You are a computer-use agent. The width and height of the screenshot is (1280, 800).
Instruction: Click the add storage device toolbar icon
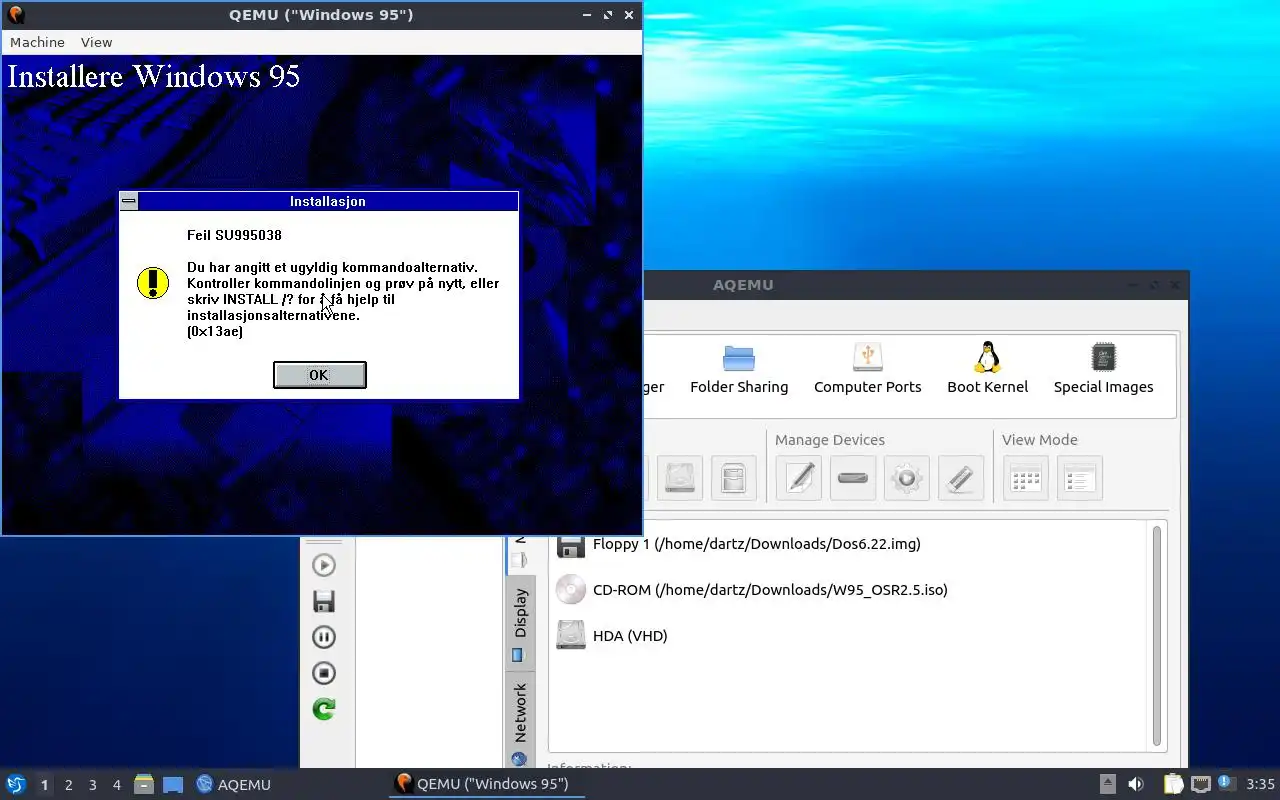point(733,478)
